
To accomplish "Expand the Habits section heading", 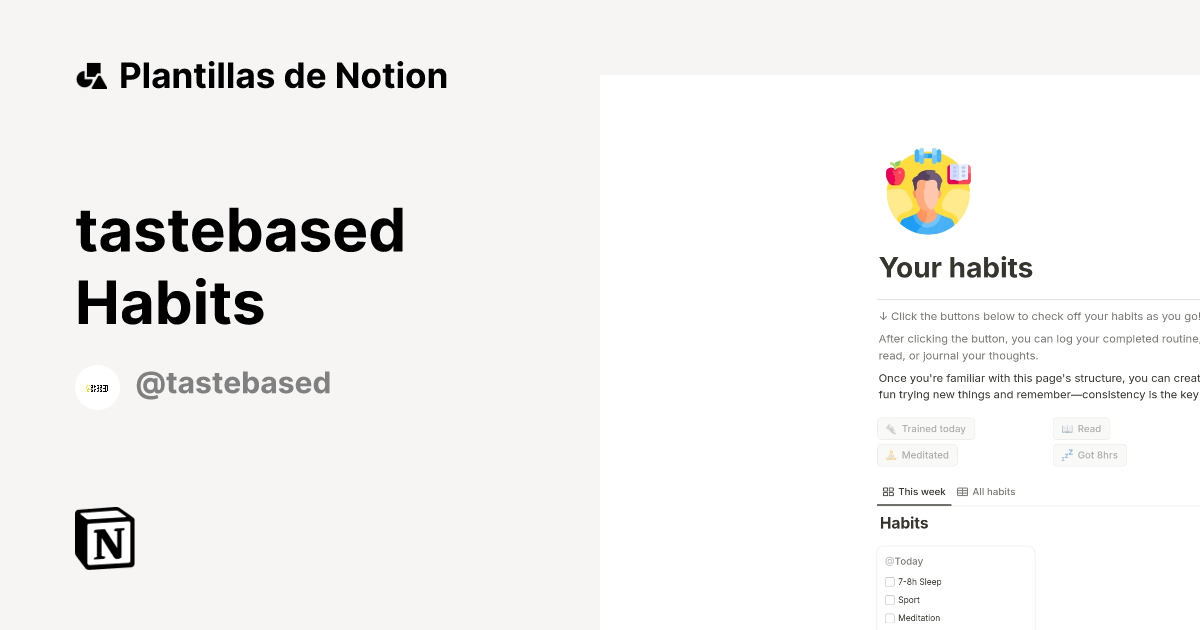I will tap(903, 523).
